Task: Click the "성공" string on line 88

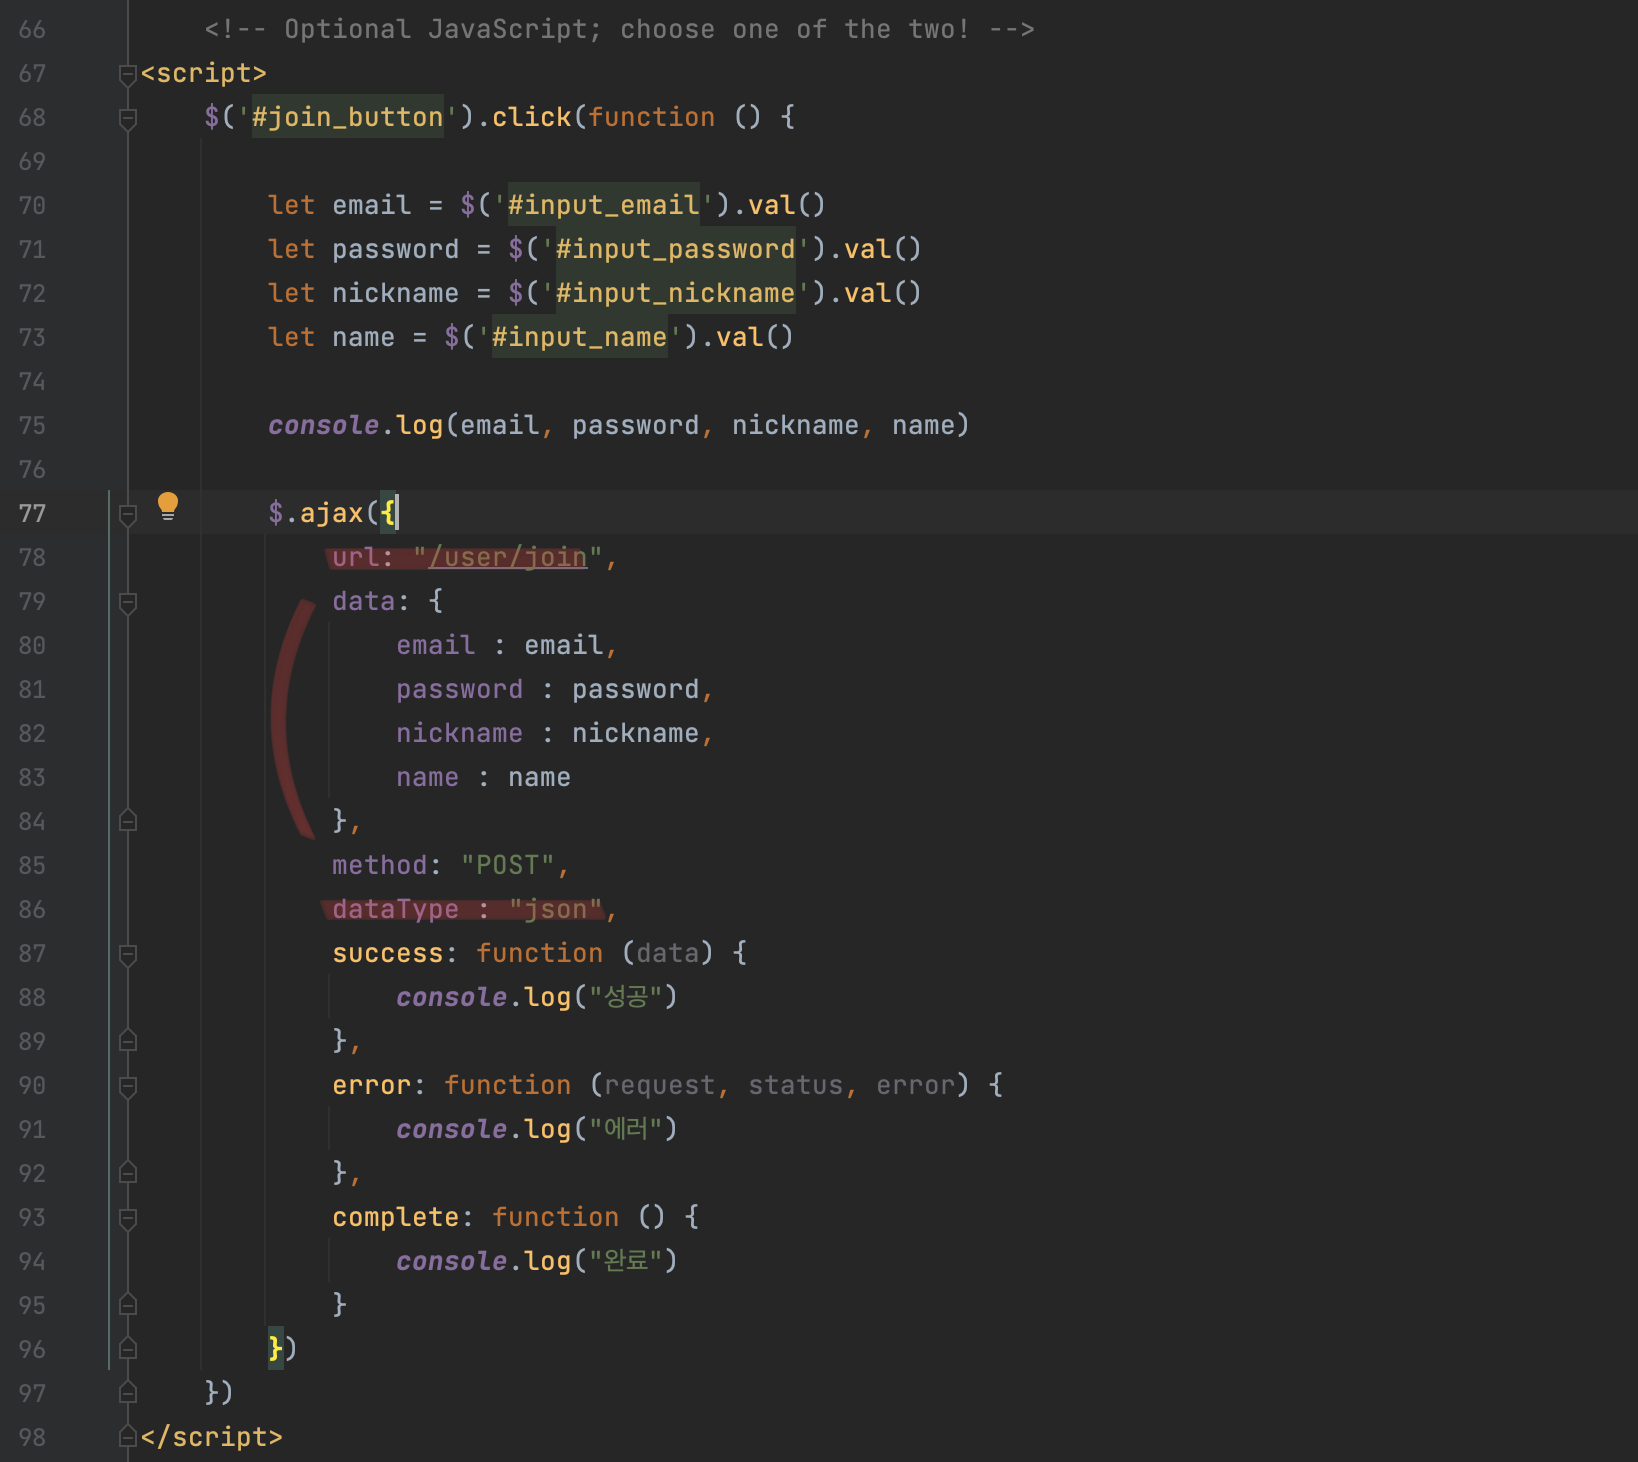Action: click(x=626, y=997)
